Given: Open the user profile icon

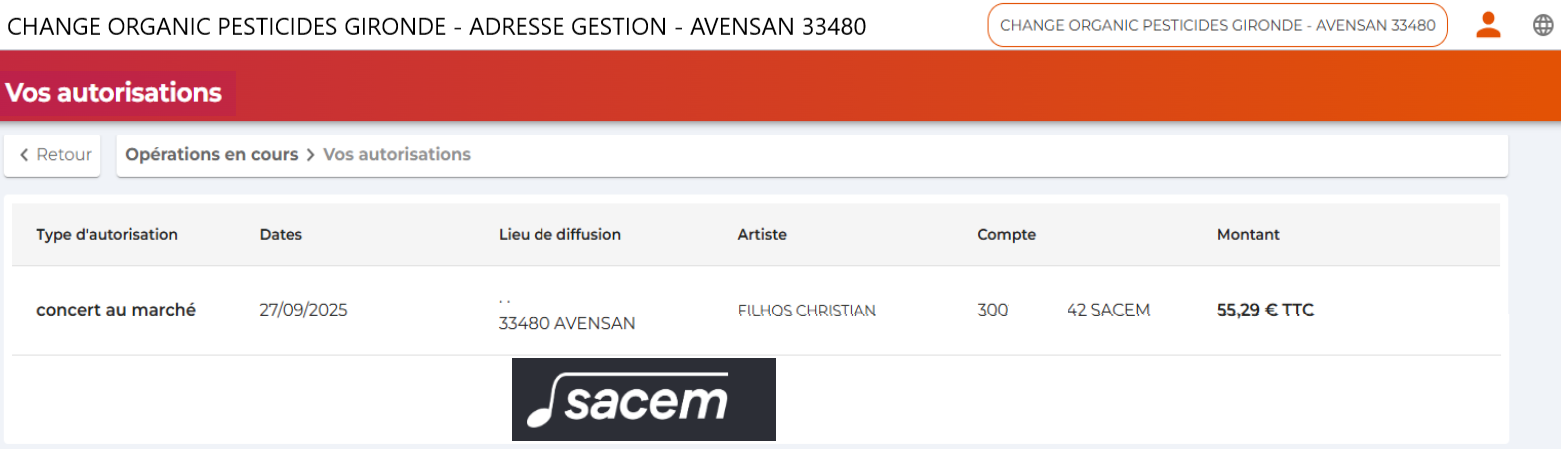Looking at the screenshot, I should [1488, 25].
